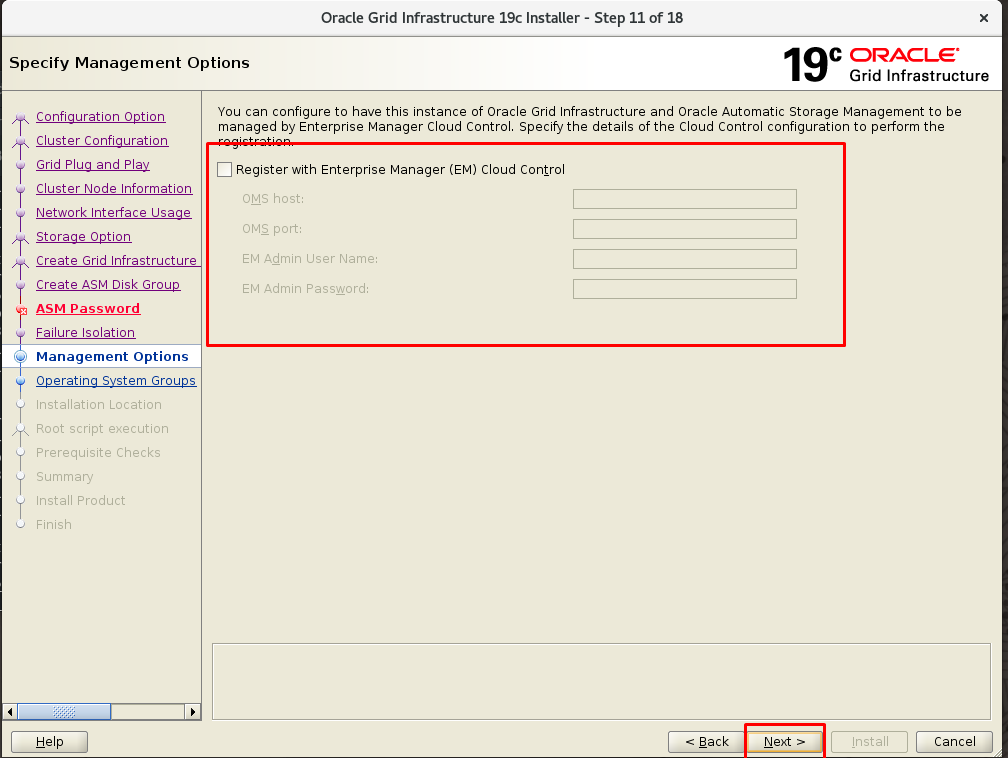This screenshot has height=758, width=1008.
Task: Jump to the Cluster Node Information step
Action: [x=114, y=189]
